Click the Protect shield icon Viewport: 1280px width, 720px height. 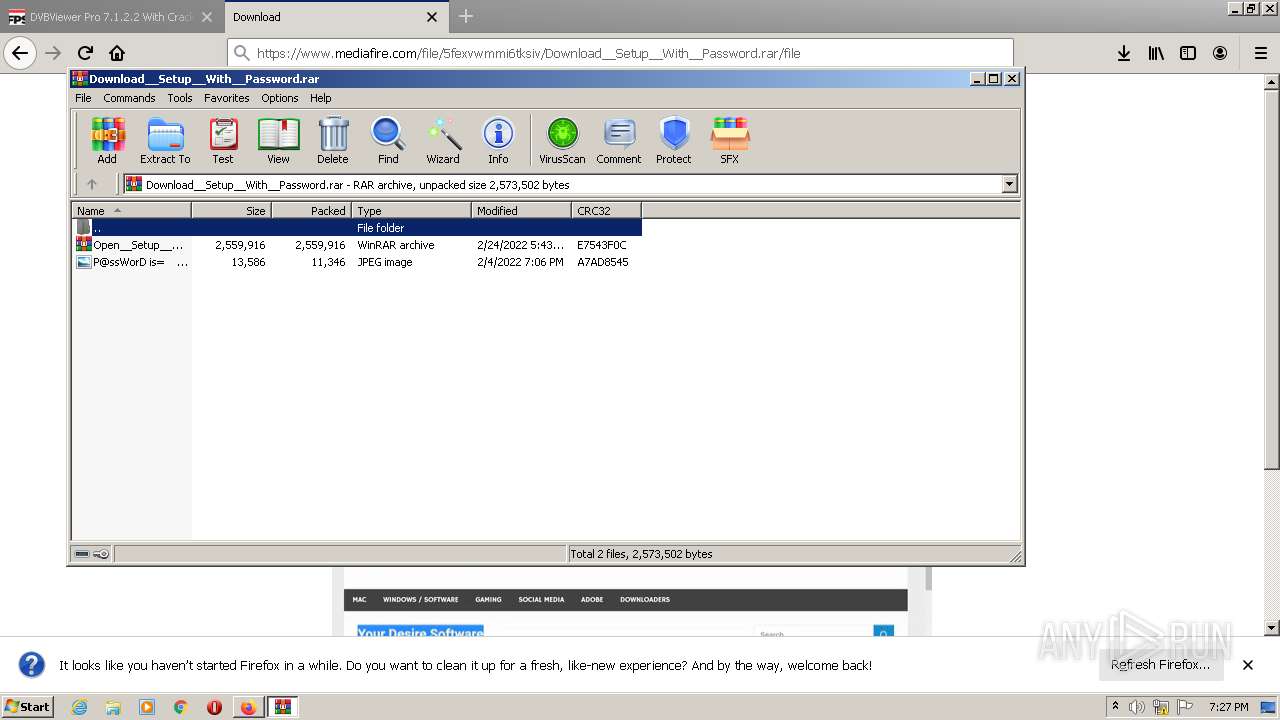[x=674, y=140]
